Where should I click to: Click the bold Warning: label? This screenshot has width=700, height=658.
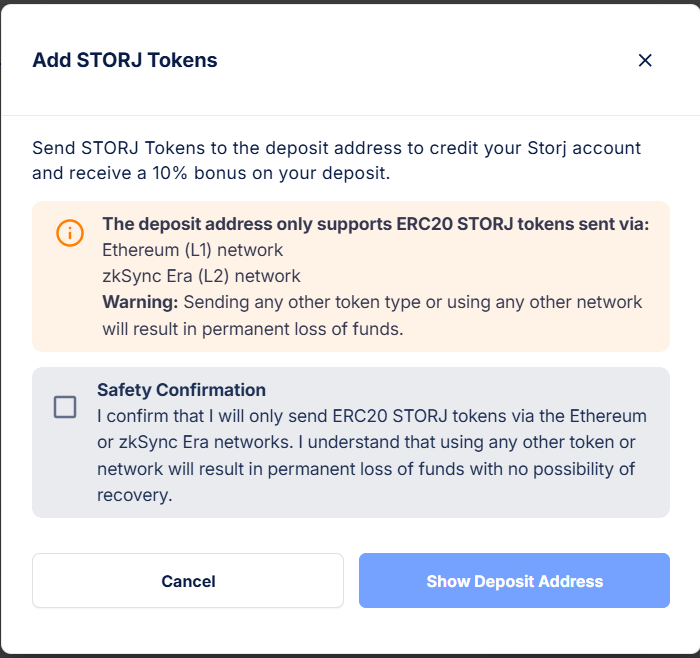140,302
